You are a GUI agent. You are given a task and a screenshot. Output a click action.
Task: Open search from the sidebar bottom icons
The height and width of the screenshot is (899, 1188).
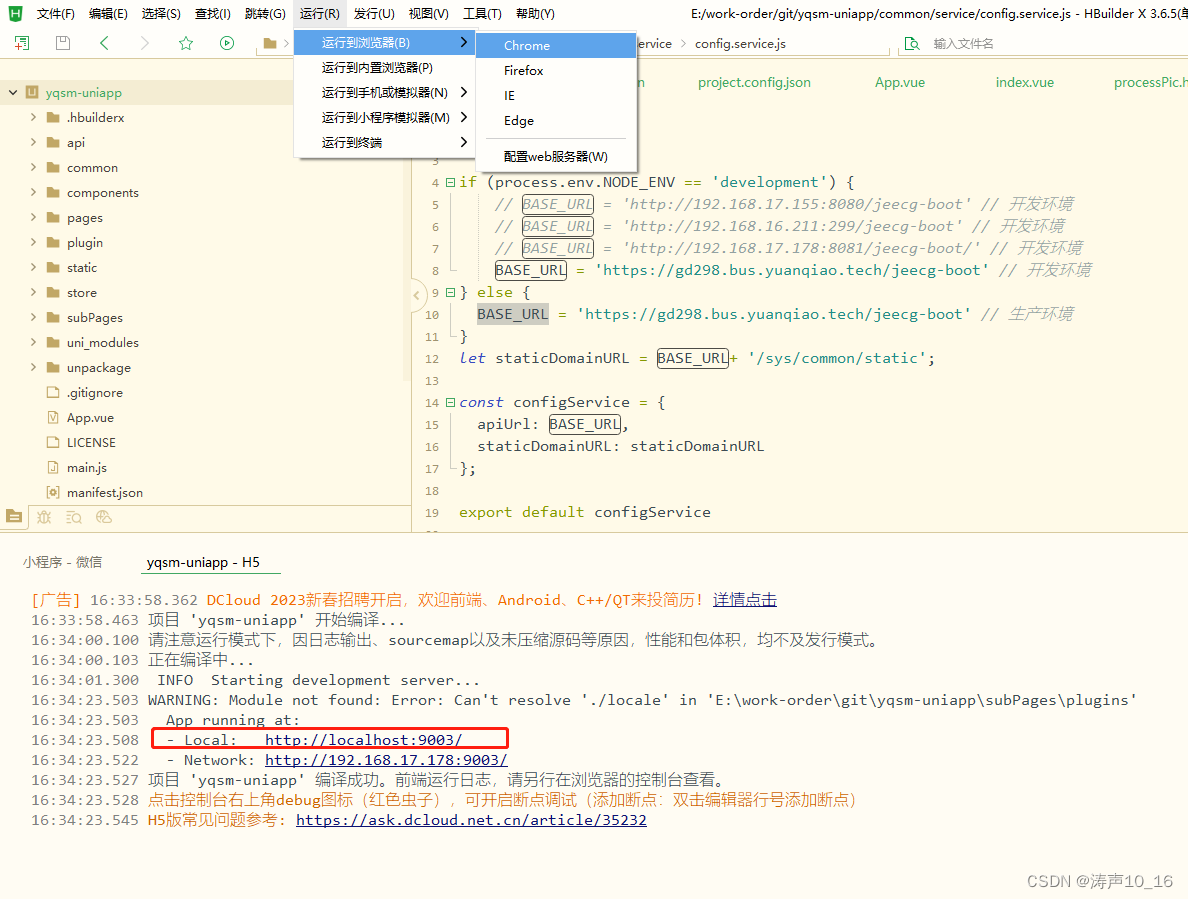[x=74, y=517]
